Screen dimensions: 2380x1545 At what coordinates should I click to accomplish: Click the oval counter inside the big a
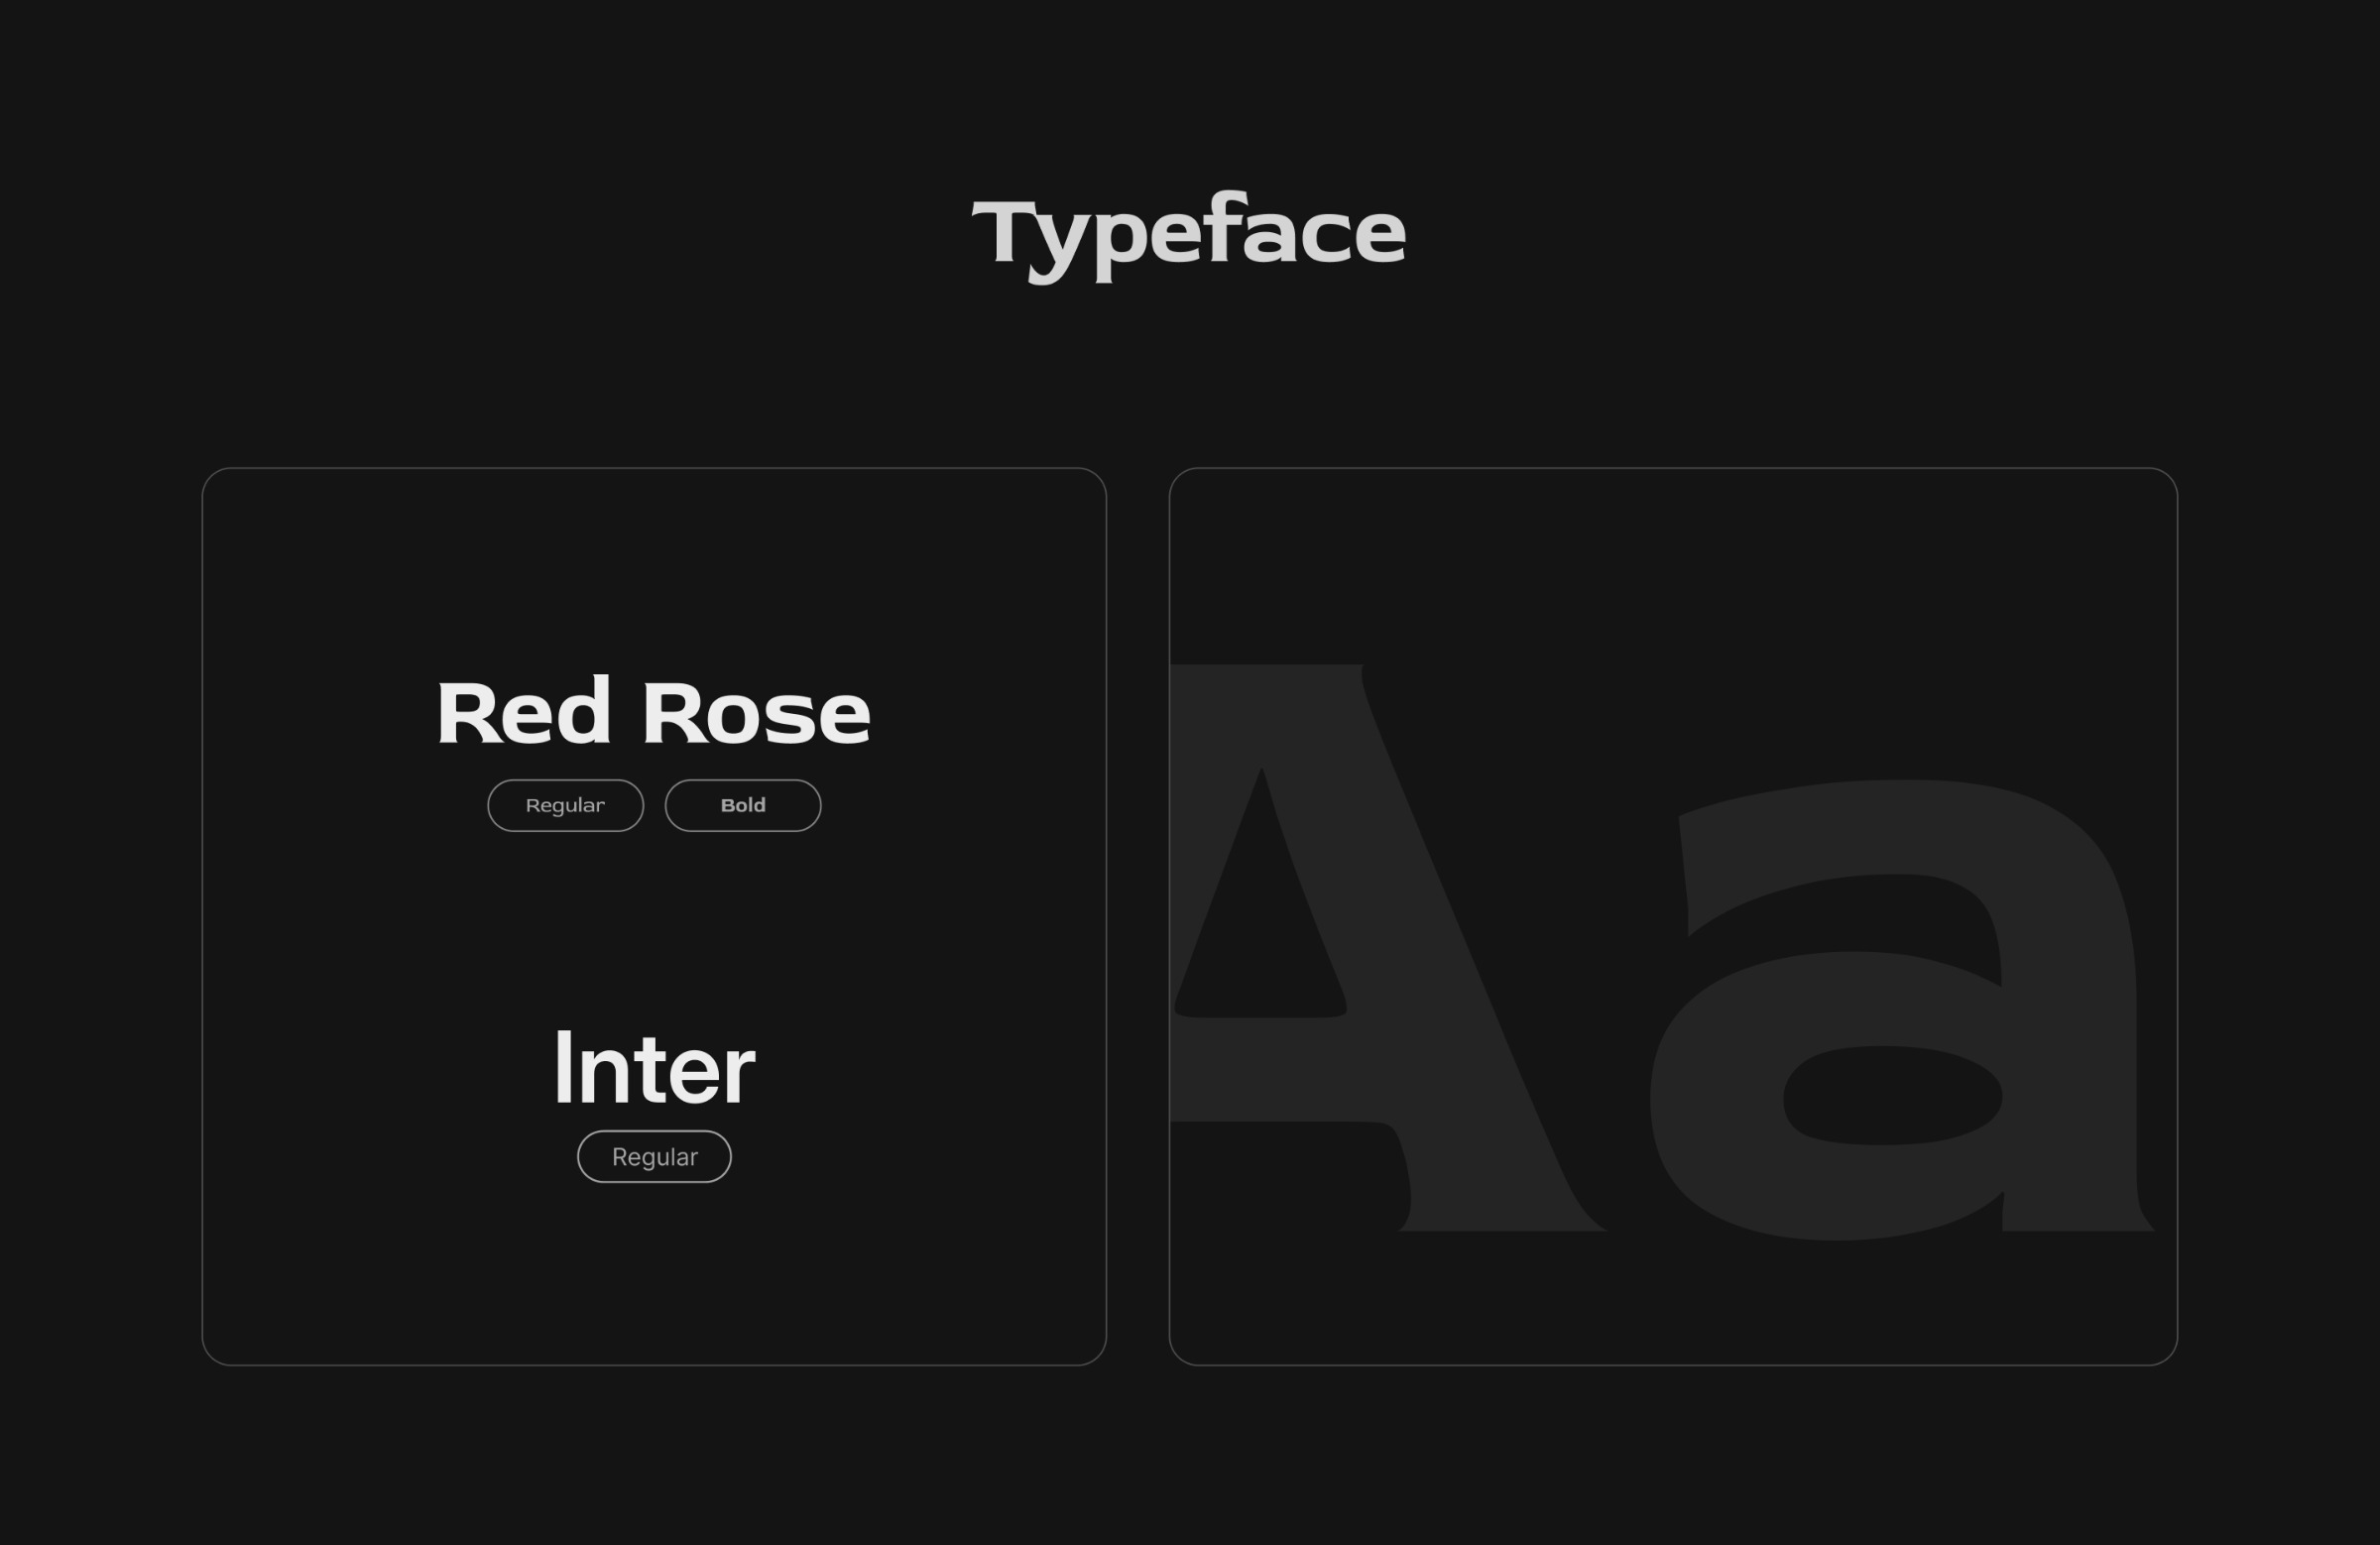(1892, 1095)
